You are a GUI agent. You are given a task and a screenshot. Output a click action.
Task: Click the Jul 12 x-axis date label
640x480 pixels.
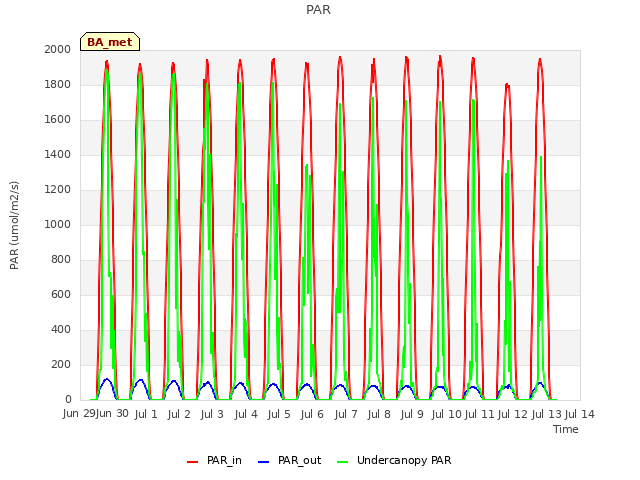[x=513, y=414]
